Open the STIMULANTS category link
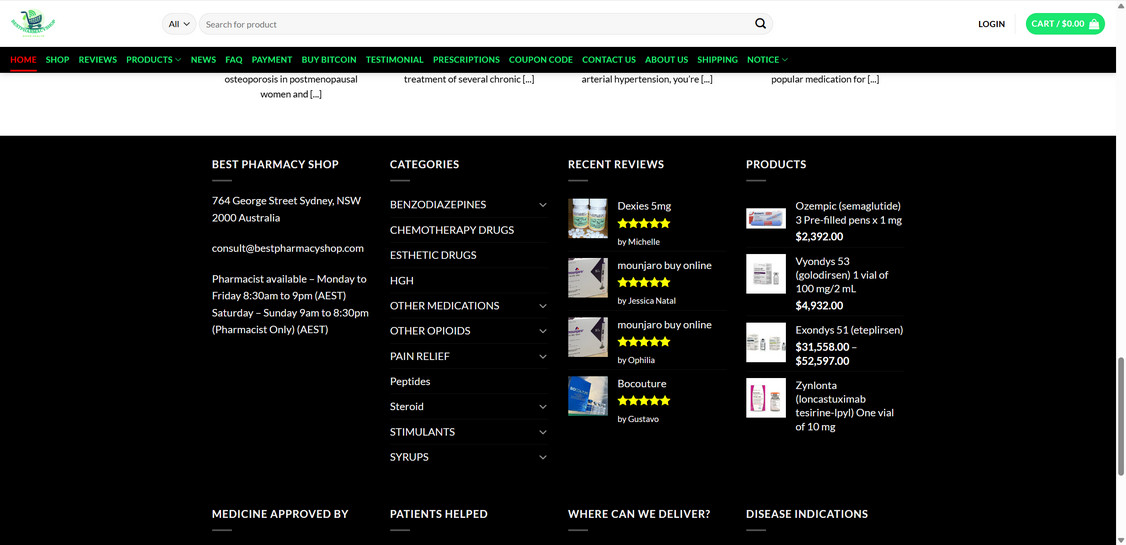The height and width of the screenshot is (545, 1126). [422, 432]
